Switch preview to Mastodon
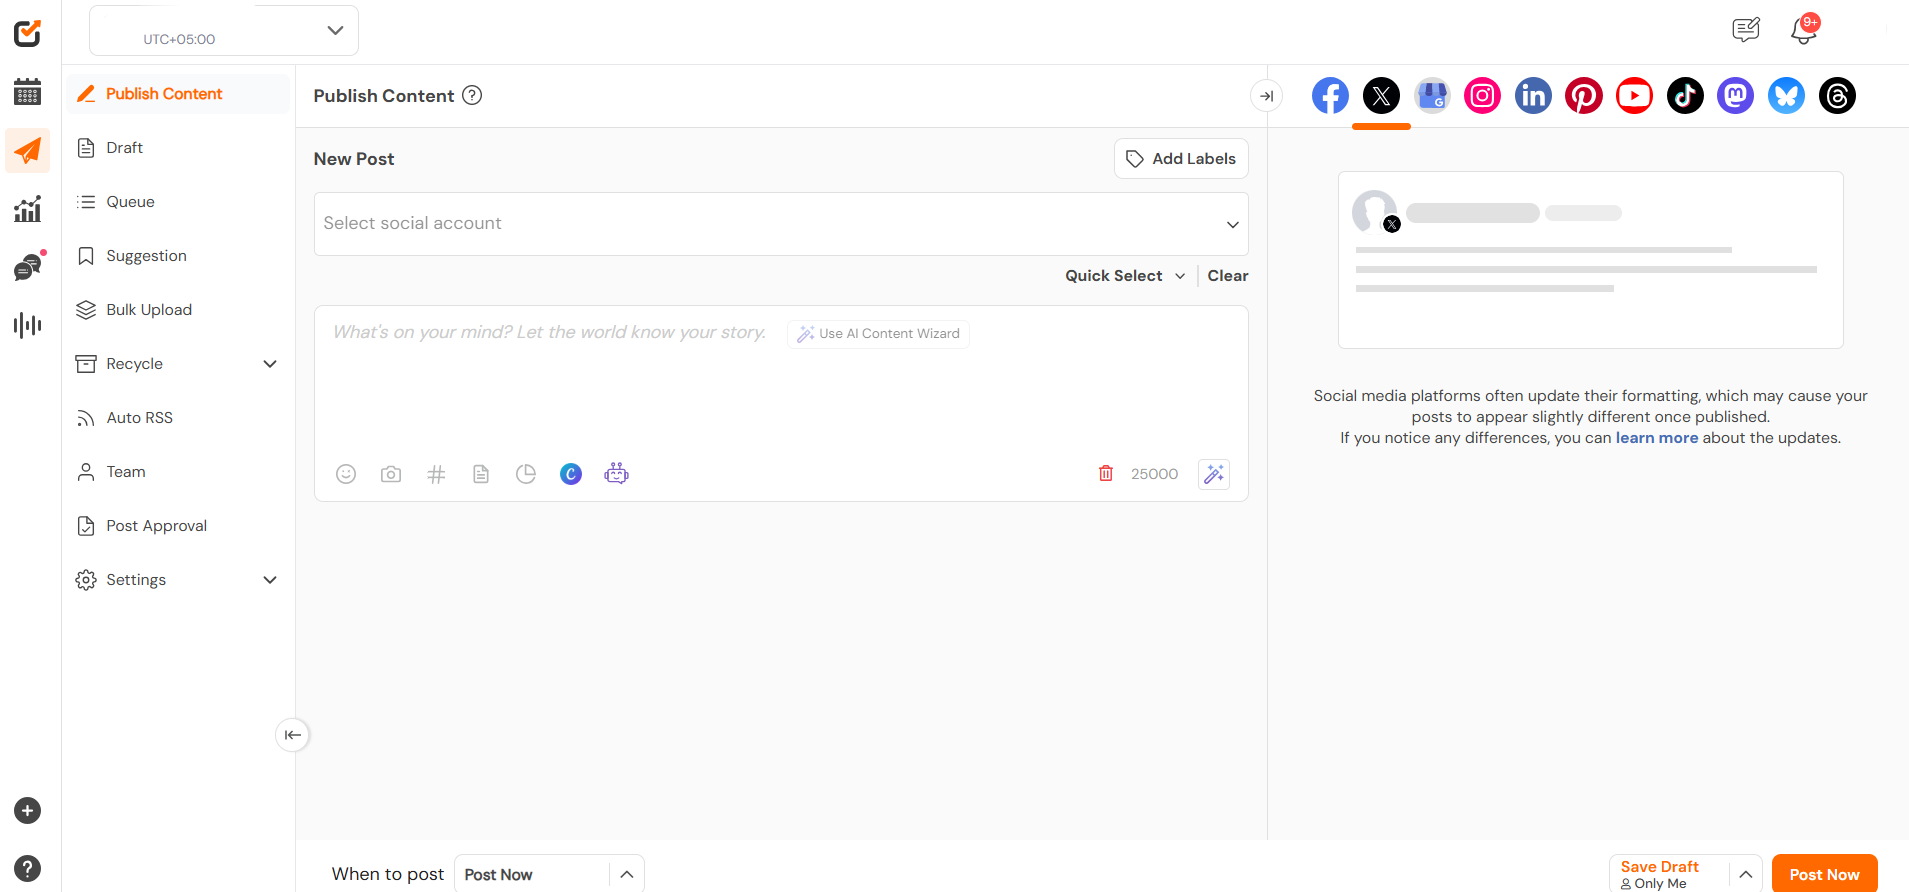Screen dimensions: 1909x892 (x=1736, y=96)
